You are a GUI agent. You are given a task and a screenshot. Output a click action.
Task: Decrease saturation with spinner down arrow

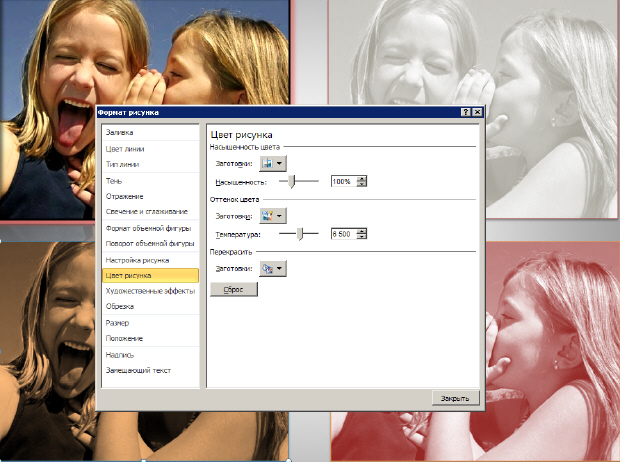362,184
